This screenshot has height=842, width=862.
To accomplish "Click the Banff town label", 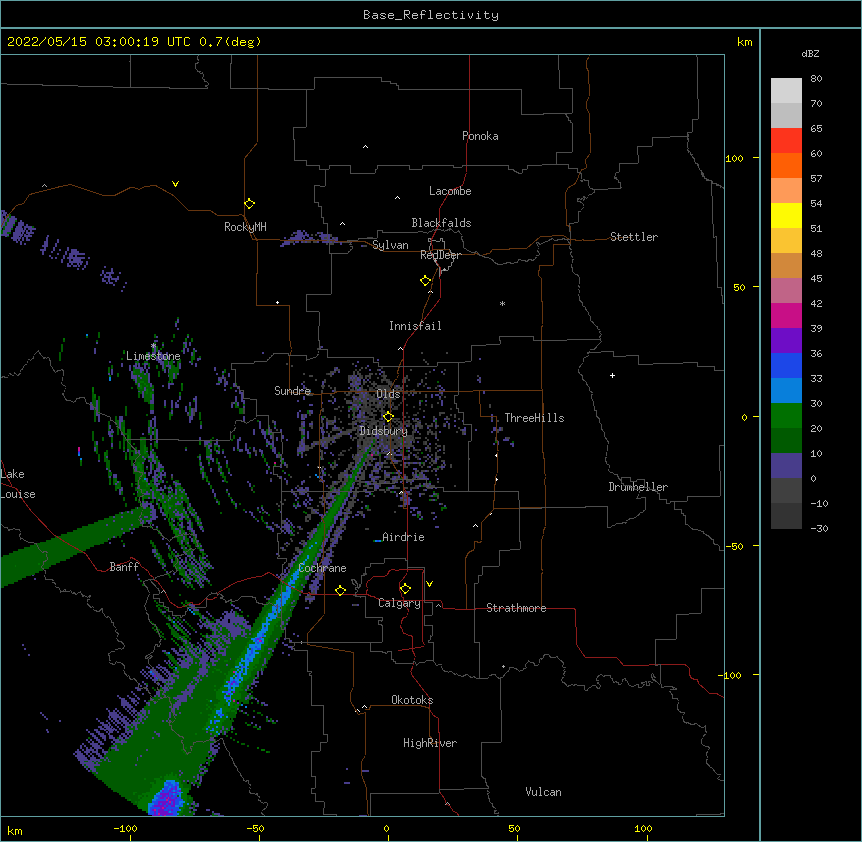I will click(124, 567).
